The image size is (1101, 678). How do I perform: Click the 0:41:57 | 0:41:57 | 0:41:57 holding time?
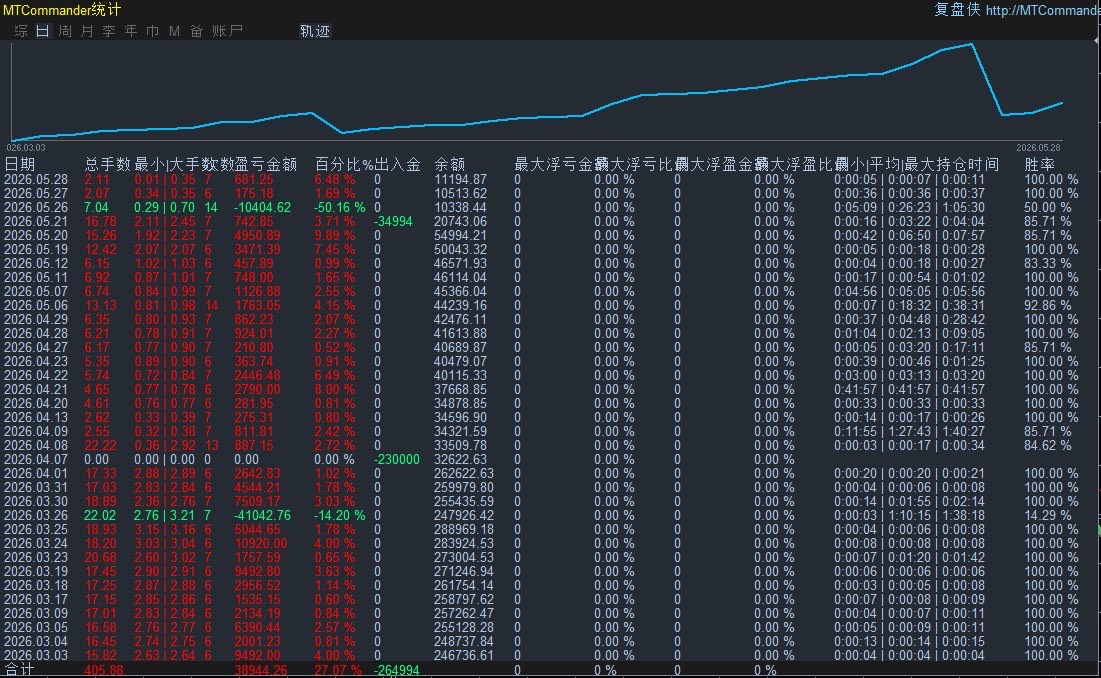point(909,389)
